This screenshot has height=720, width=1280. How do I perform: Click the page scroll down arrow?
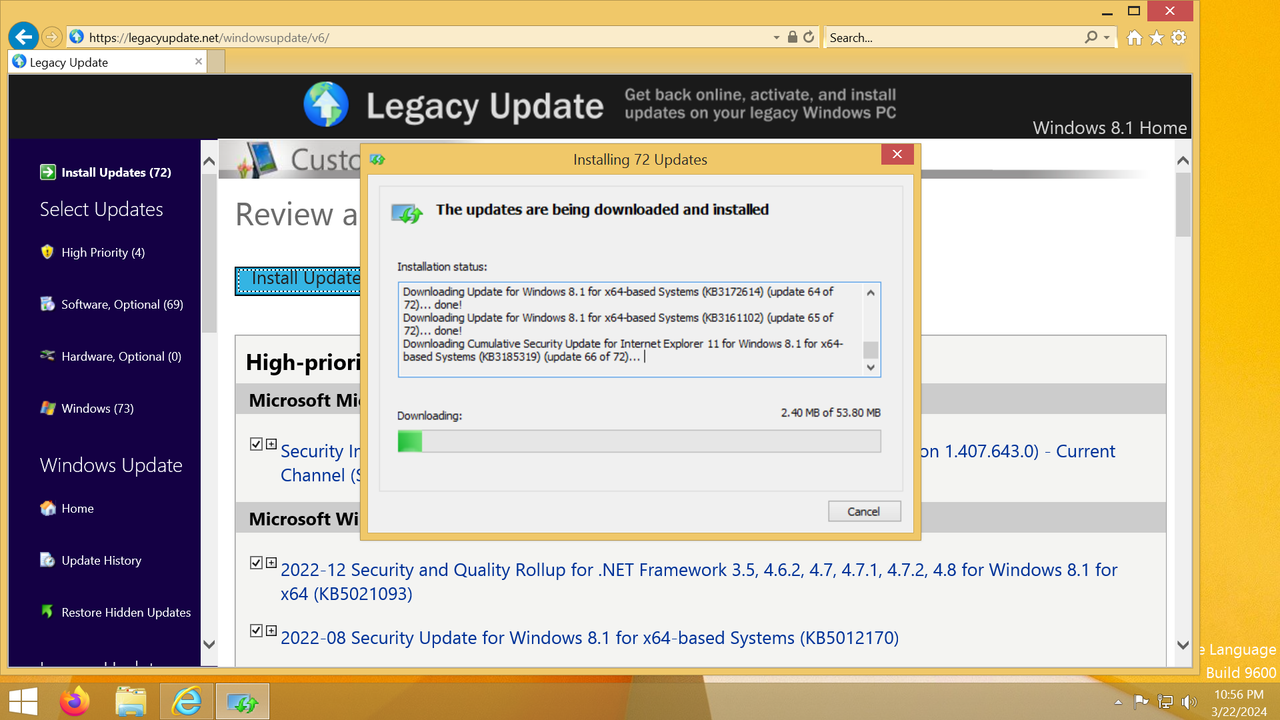(1183, 645)
